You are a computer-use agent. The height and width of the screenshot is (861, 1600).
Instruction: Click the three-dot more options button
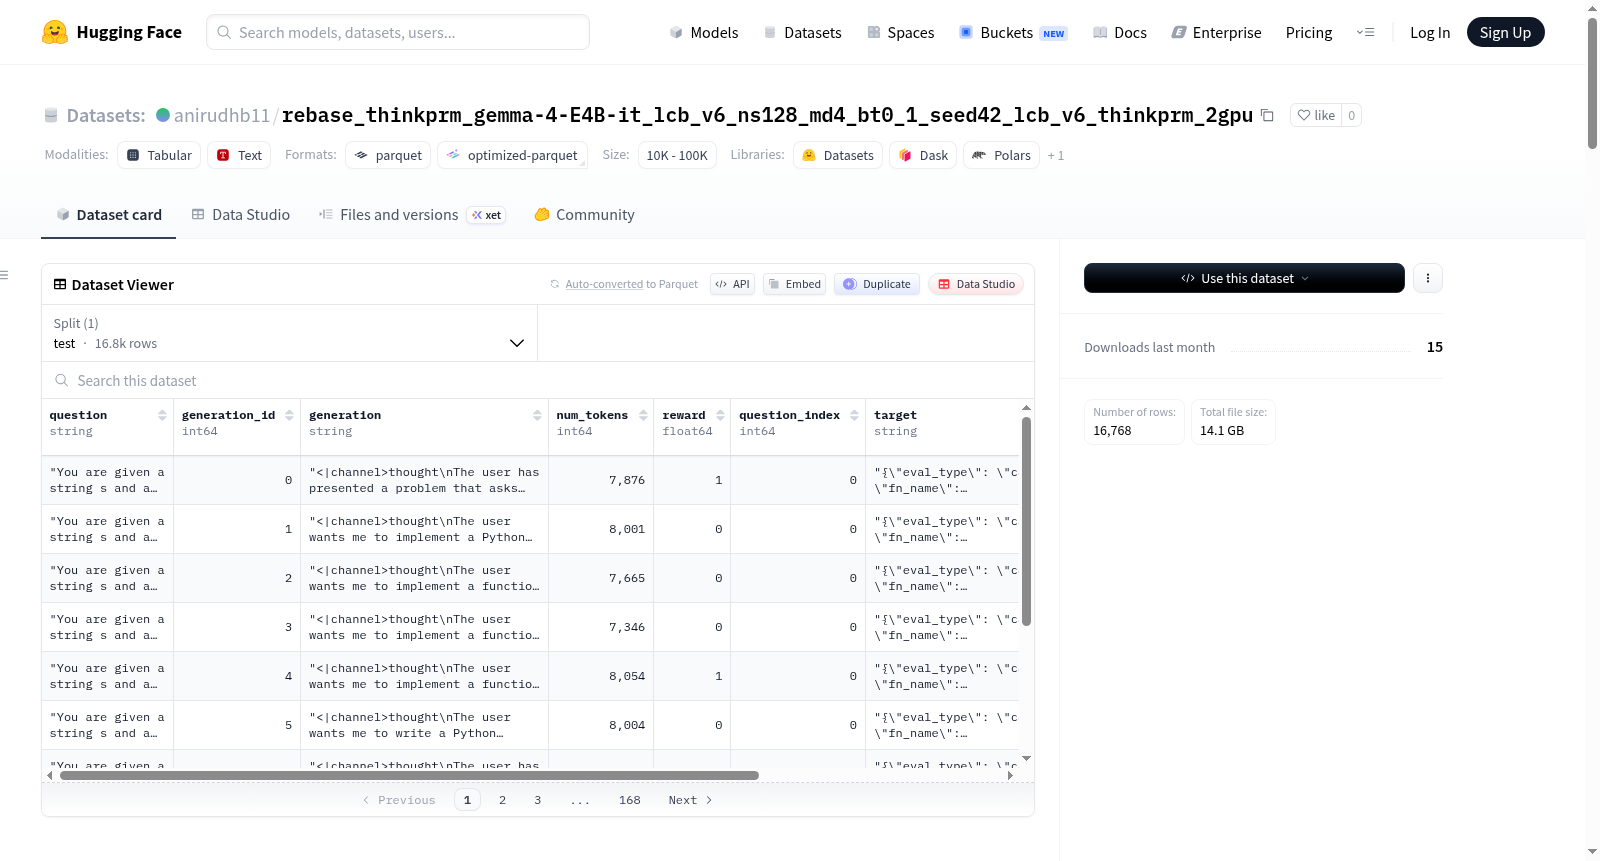1428,278
